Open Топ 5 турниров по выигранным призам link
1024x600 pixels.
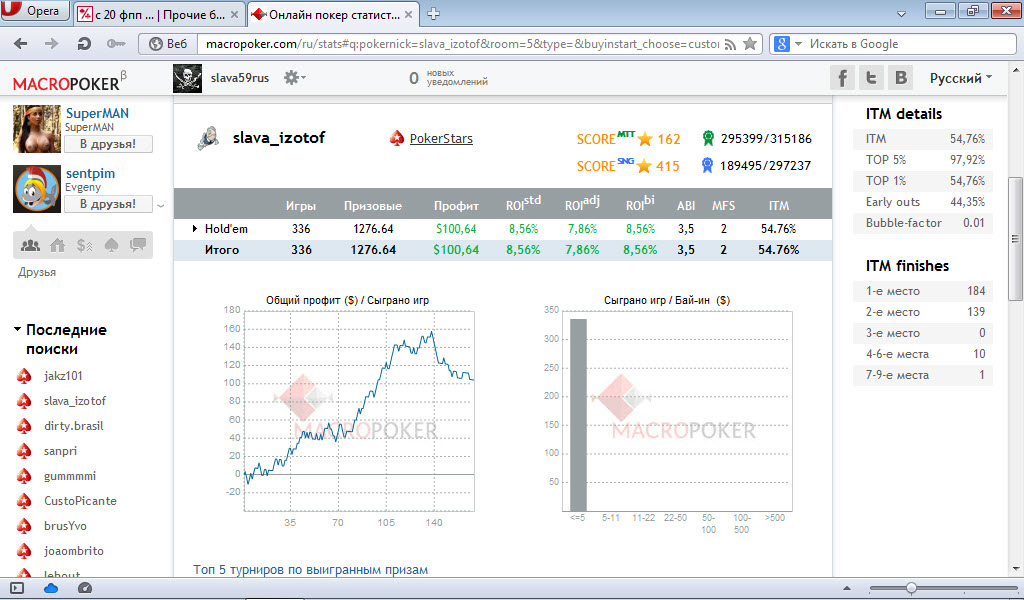(310, 569)
